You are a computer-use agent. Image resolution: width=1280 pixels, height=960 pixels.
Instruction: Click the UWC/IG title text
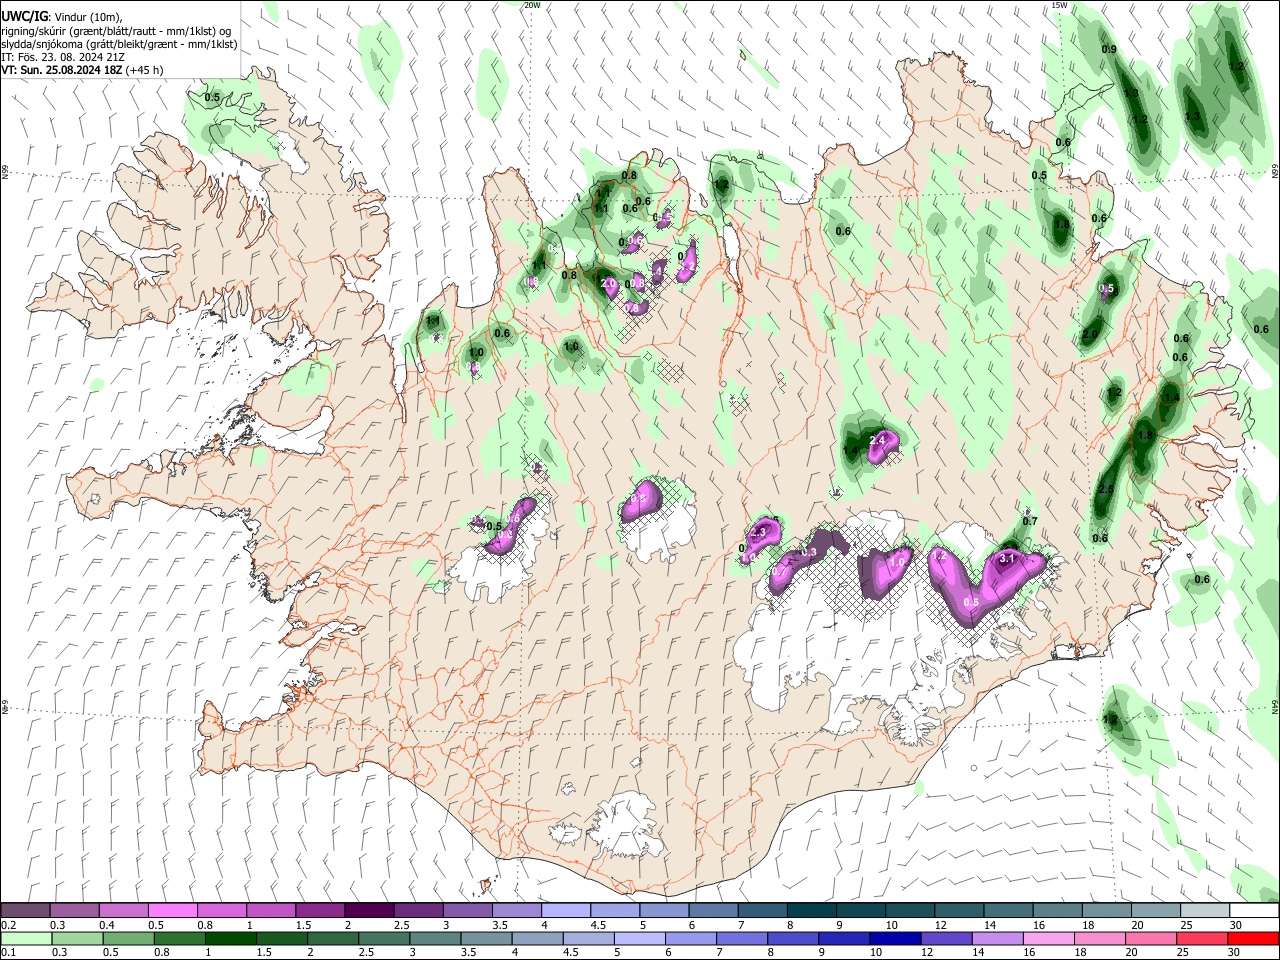click(23, 16)
